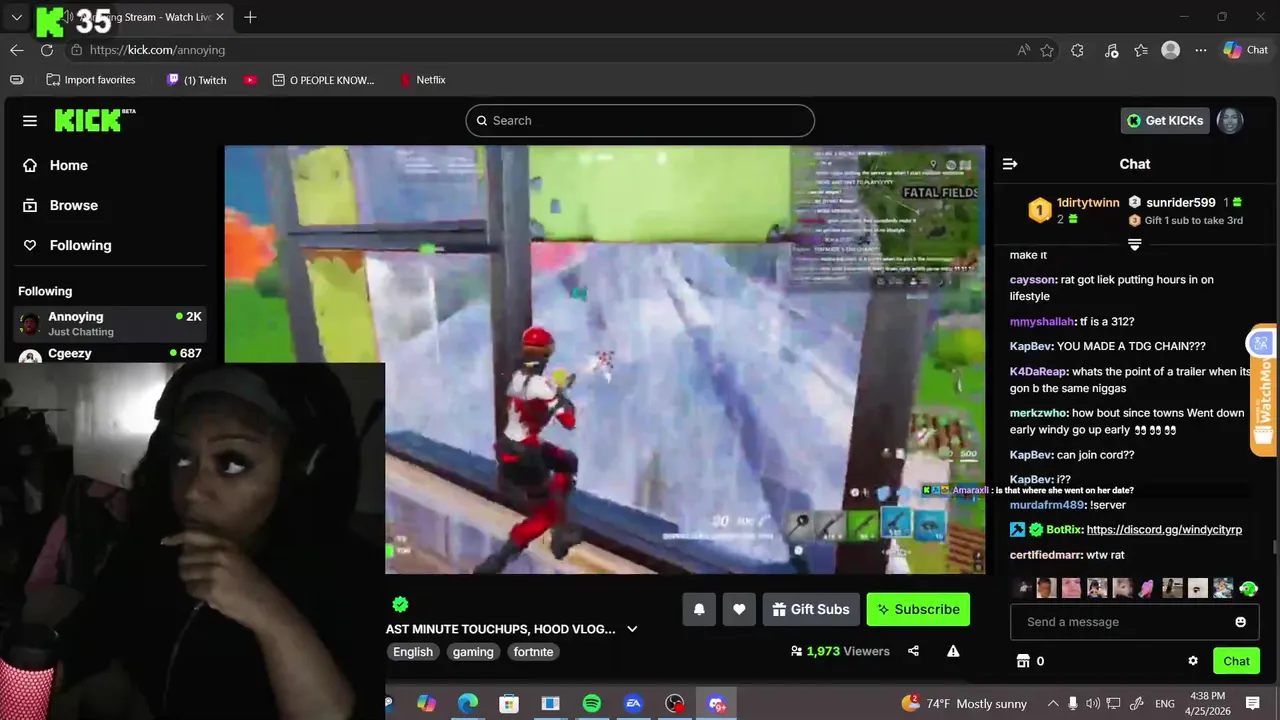Open the channel shop icon below chat
This screenshot has width=1280, height=720.
point(1023,661)
